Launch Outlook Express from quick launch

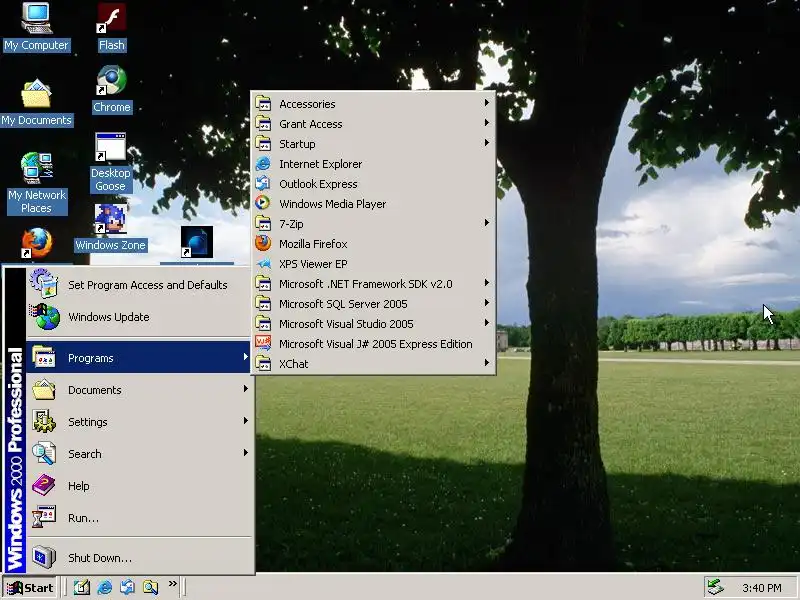tap(127, 587)
